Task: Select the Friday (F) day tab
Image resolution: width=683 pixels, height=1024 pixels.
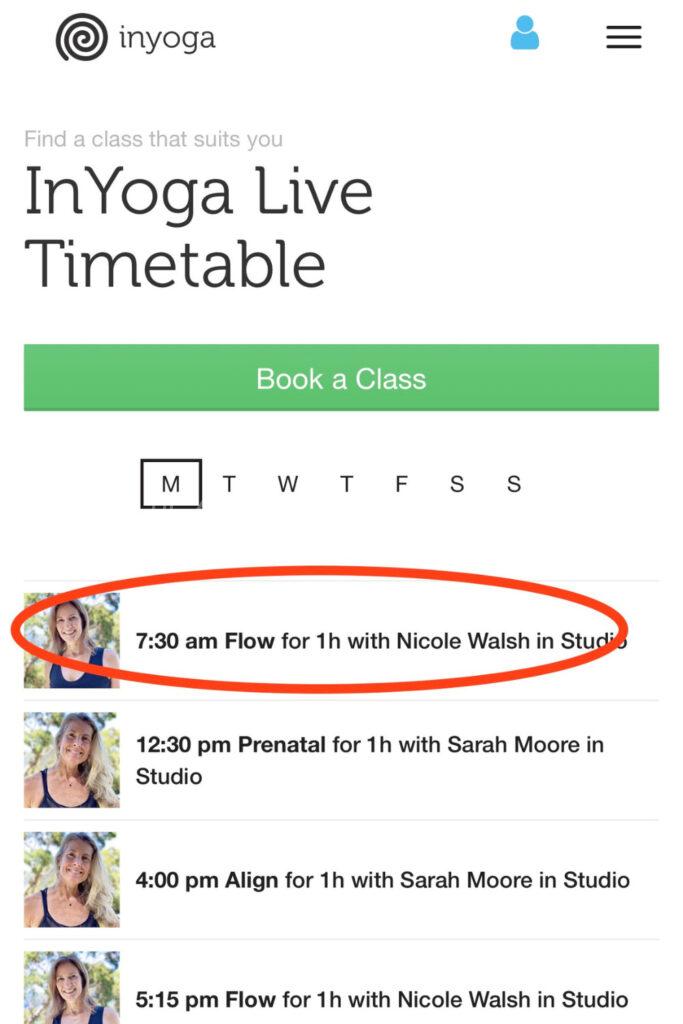Action: click(x=401, y=484)
